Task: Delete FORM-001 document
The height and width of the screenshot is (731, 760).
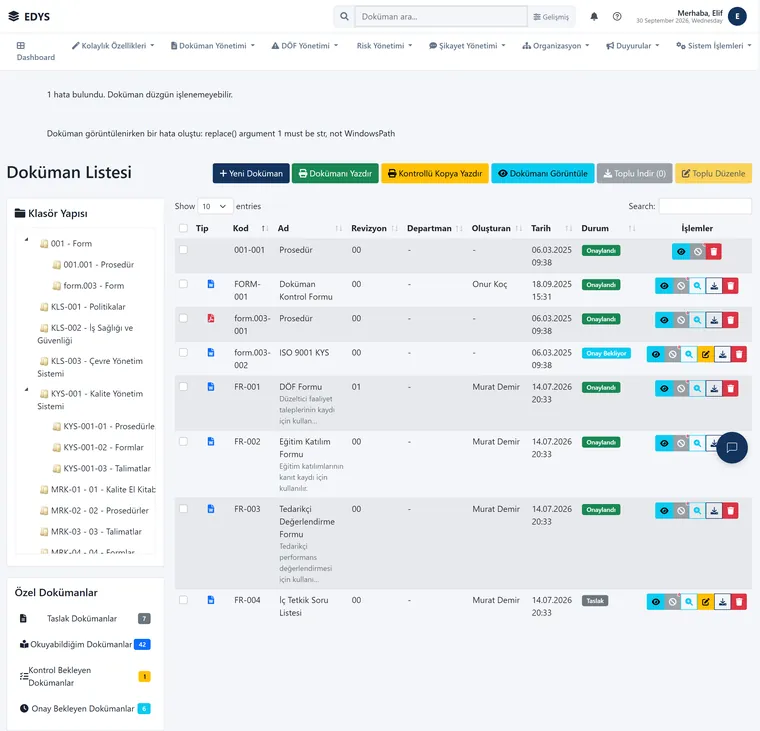Action: pos(730,286)
